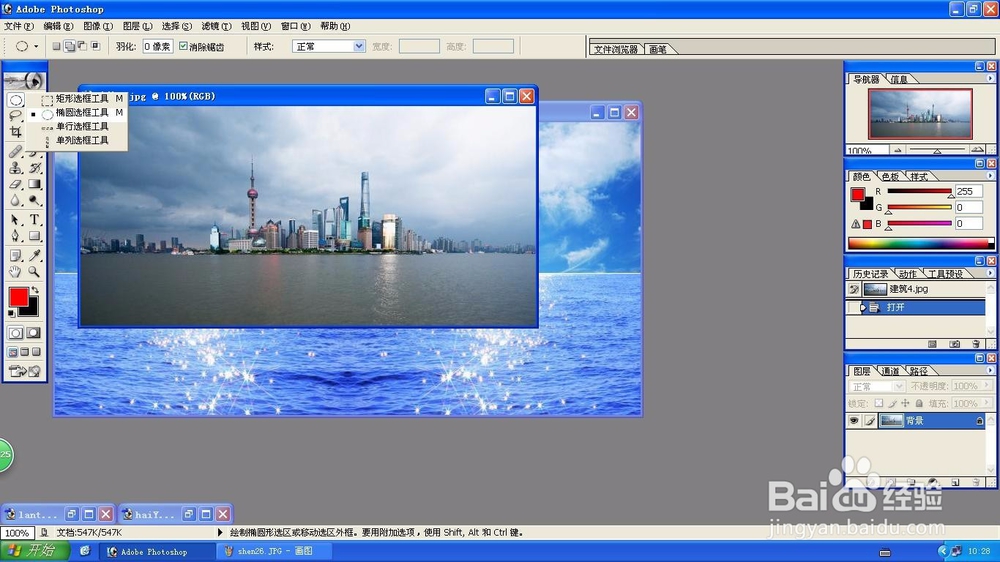This screenshot has height=562, width=1000.
Task: Set history brush source on 建筑4.jpg snapshot
Action: 853,289
